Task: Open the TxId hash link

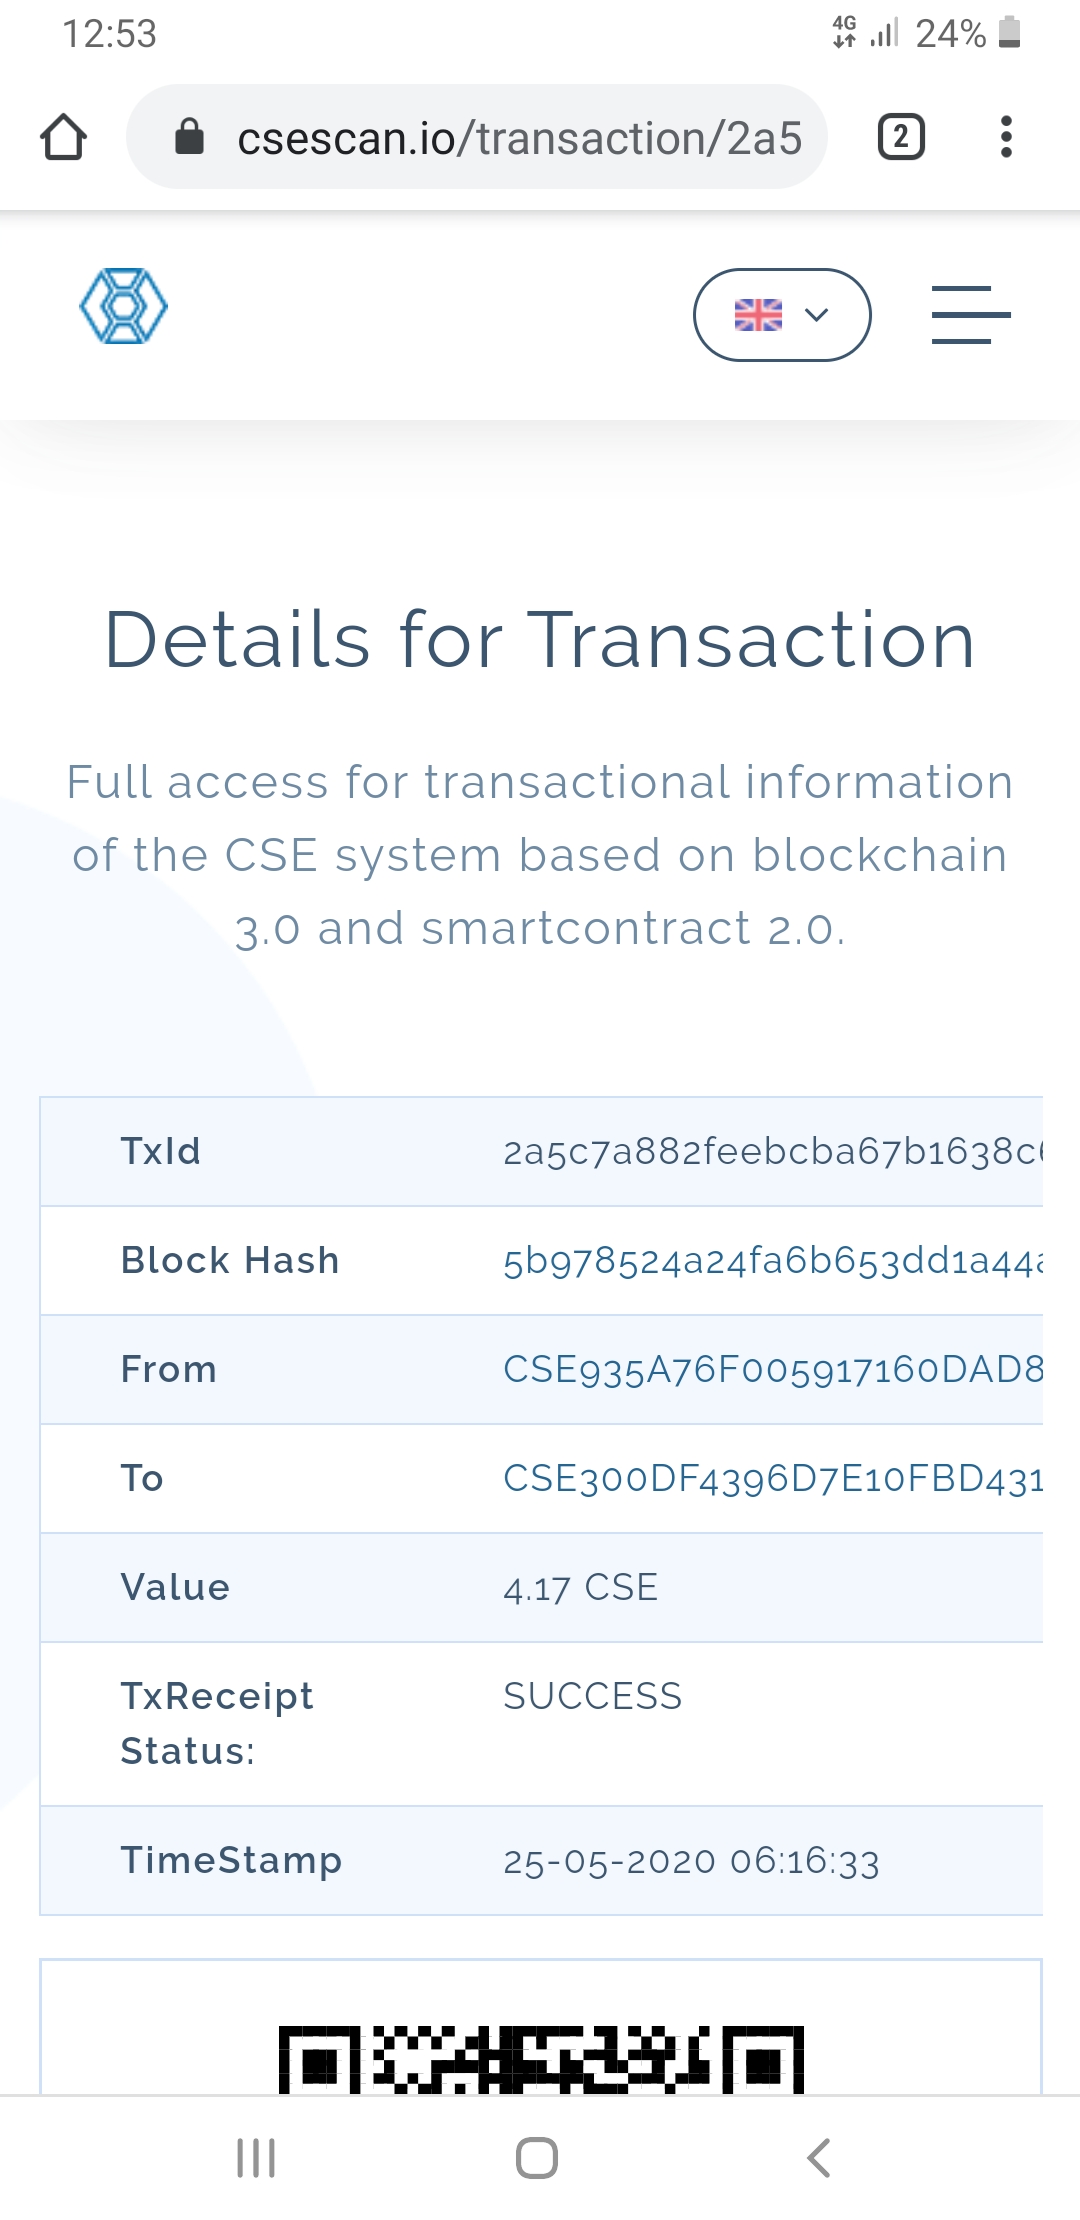Action: (x=771, y=1152)
